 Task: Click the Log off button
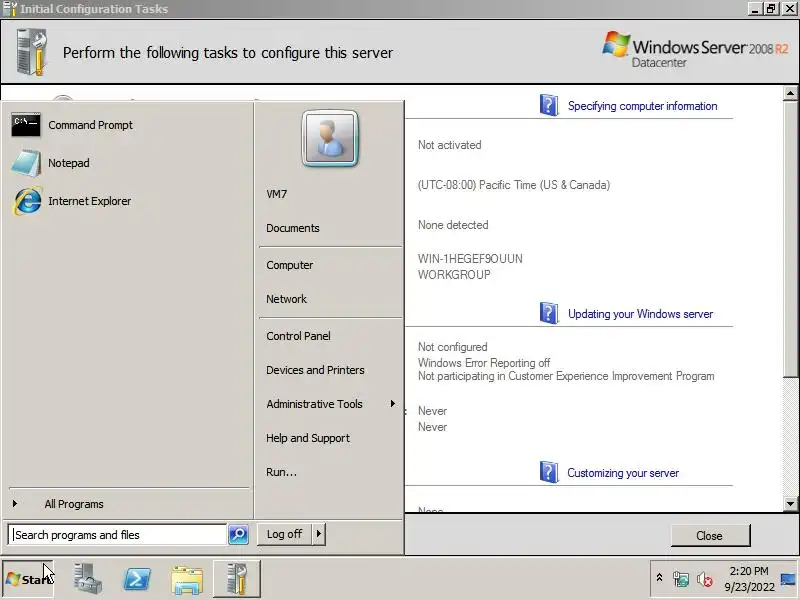click(284, 534)
